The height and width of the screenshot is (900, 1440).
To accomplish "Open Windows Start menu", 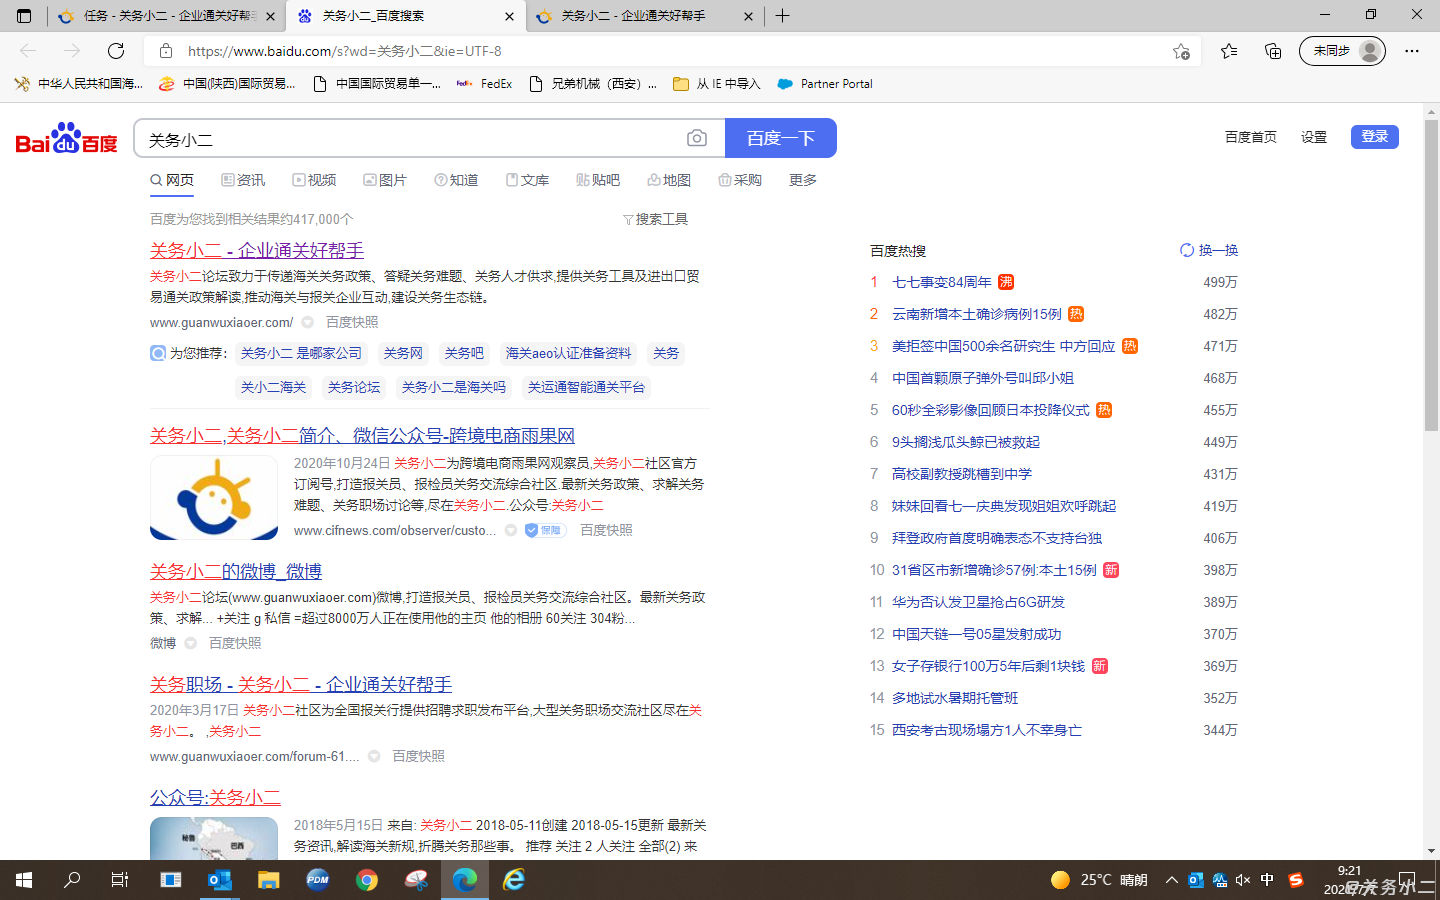I will pos(24,880).
